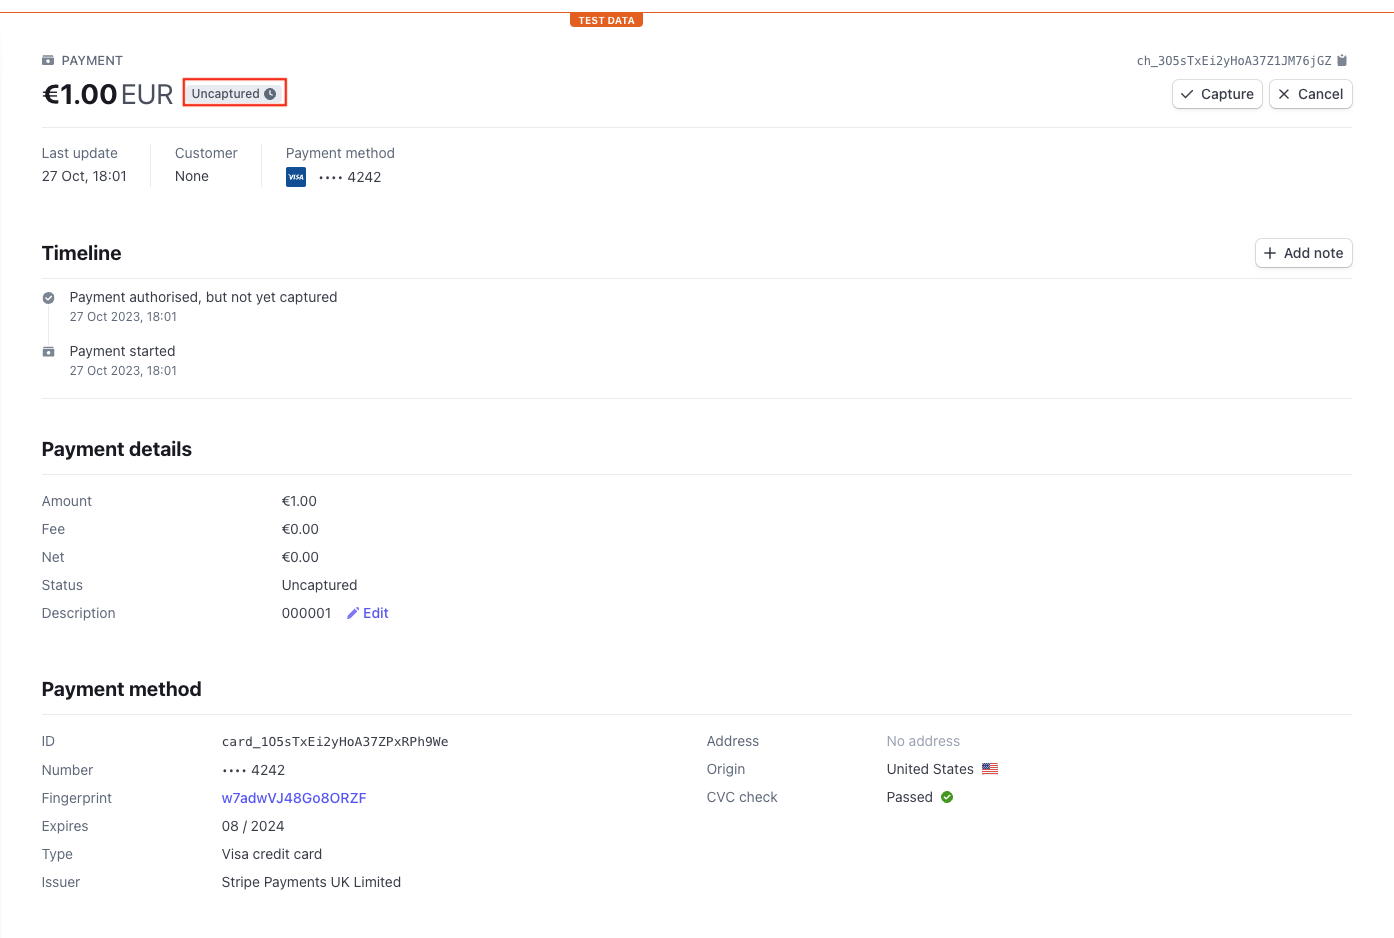Image resolution: width=1394 pixels, height=938 pixels.
Task: Select the charge ID text ch_3O5sTxEi2yHoA37Z1JM76jGZ
Action: tap(1233, 61)
